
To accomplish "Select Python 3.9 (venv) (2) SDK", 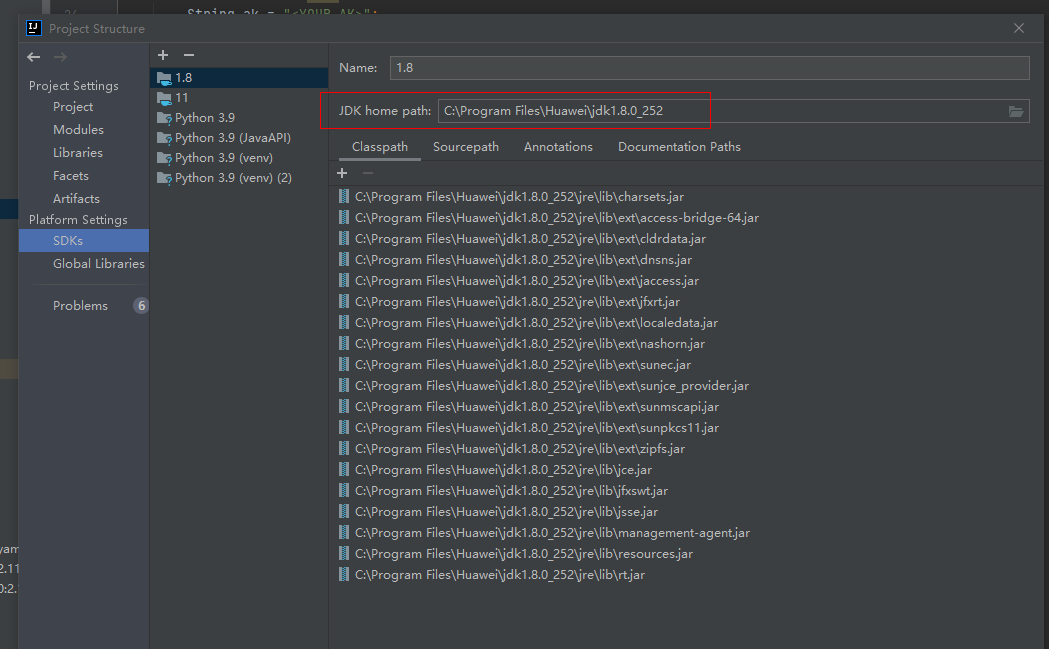I will 233,178.
